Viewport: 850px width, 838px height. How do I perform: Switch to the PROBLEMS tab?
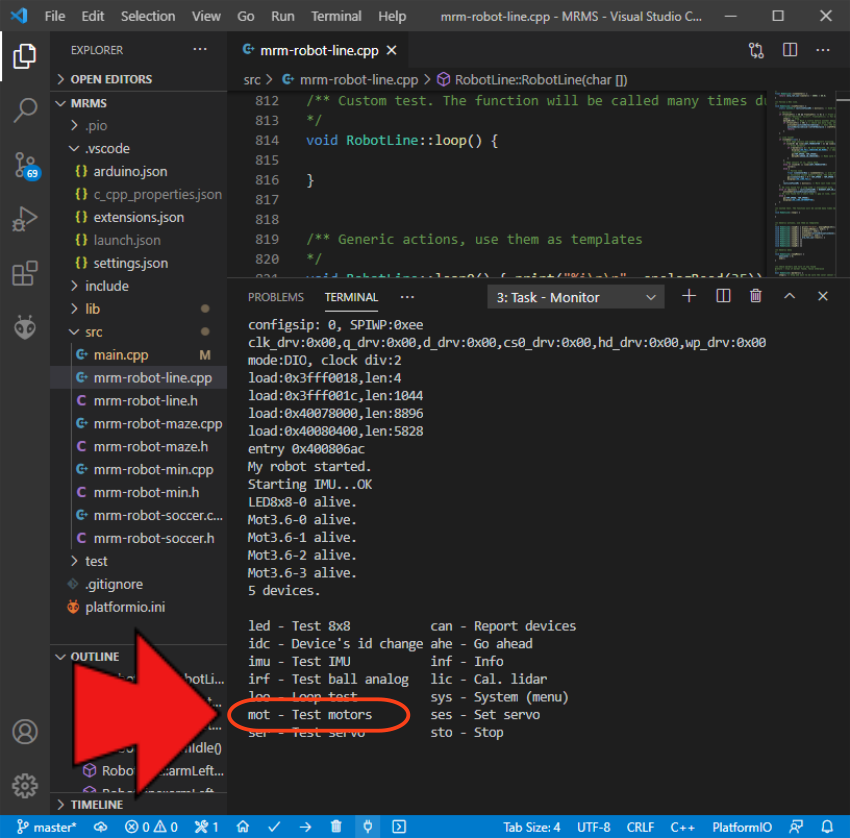pyautogui.click(x=275, y=297)
